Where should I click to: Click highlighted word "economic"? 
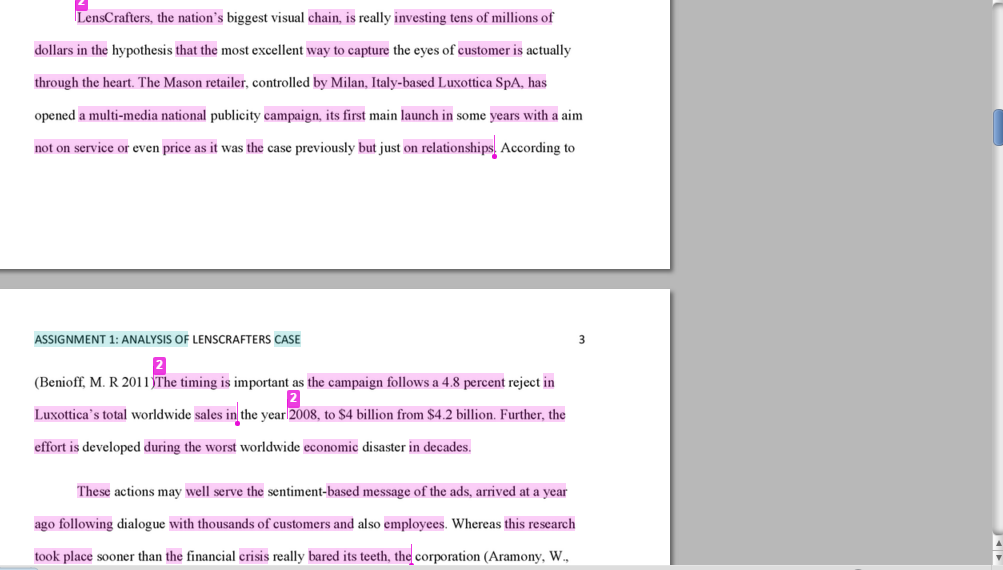(x=331, y=447)
